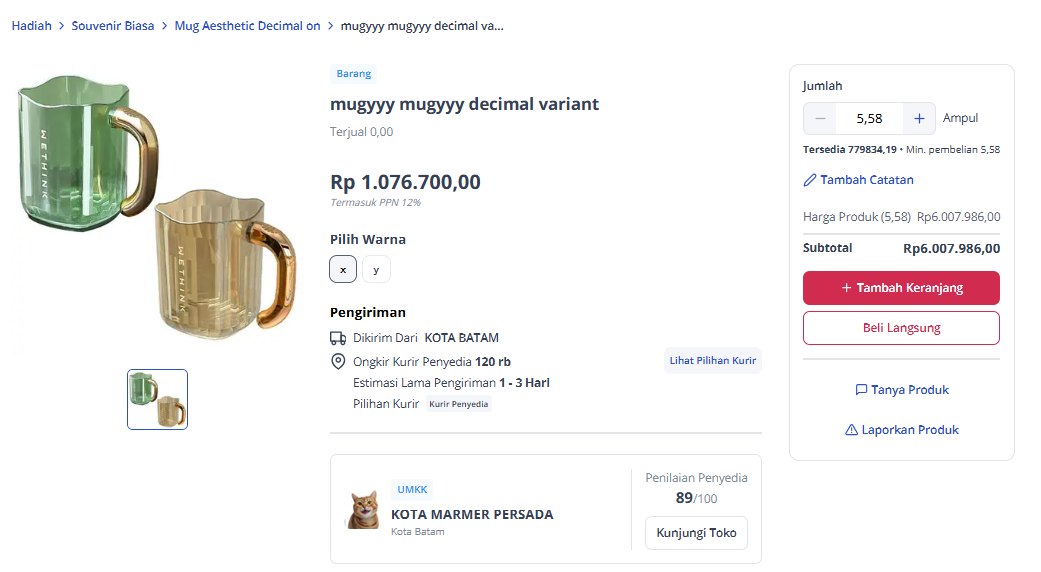
Task: Click the chat icon beside Tanya Produk
Action: [861, 390]
